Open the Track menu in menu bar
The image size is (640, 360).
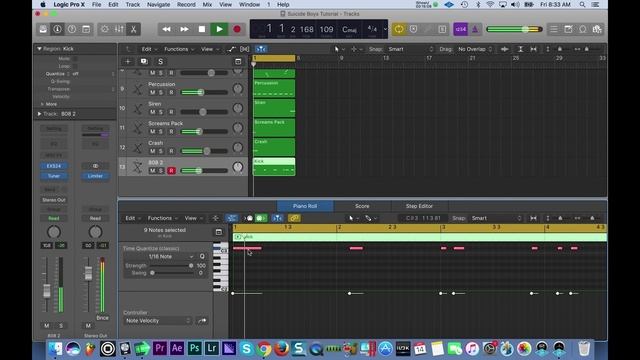[x=133, y=4]
